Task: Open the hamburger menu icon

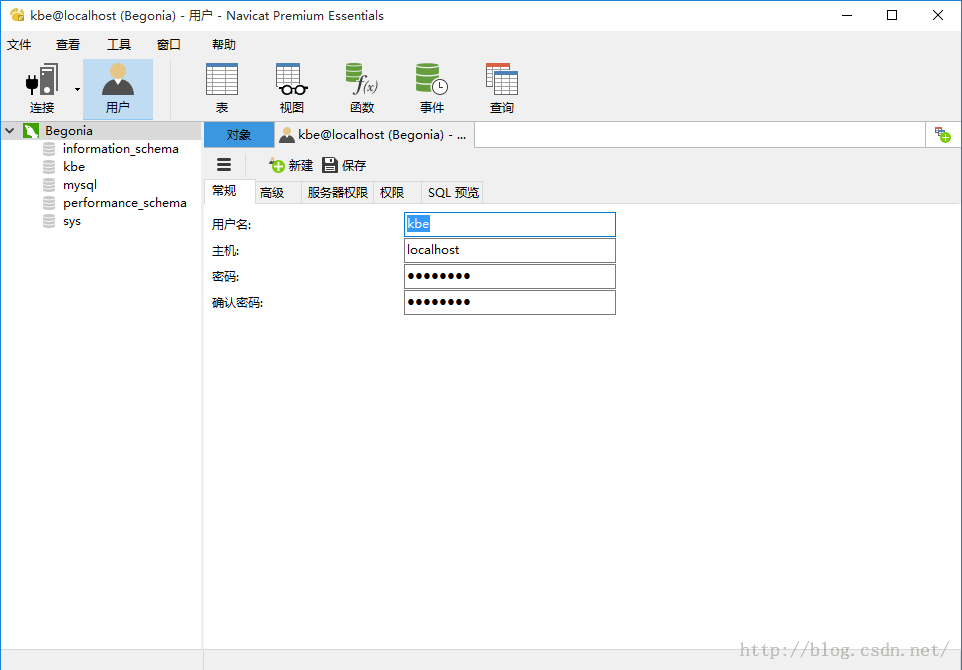Action: [224, 164]
